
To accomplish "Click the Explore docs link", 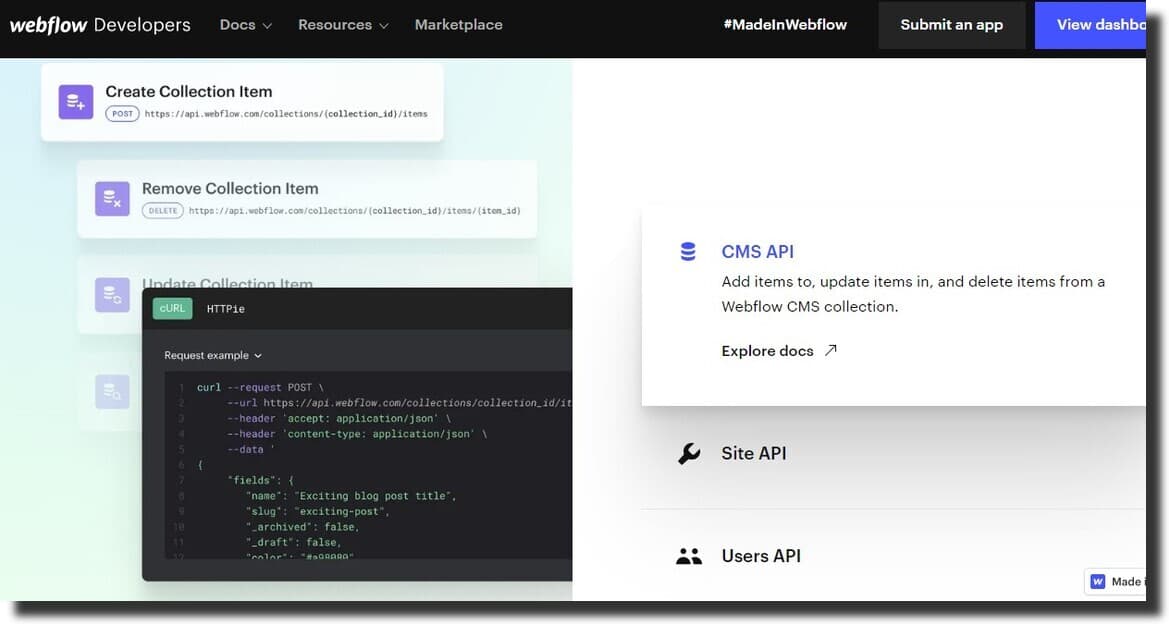I will coord(779,350).
